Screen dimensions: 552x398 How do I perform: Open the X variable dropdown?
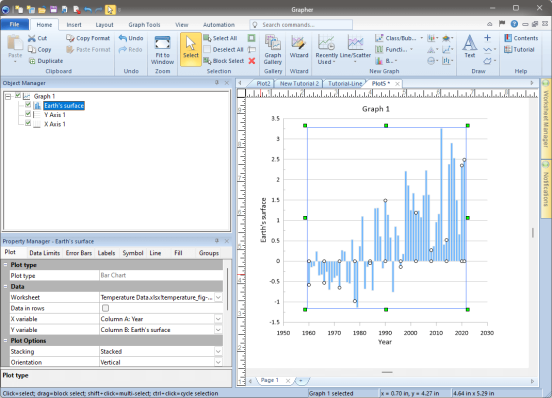pyautogui.click(x=218, y=319)
